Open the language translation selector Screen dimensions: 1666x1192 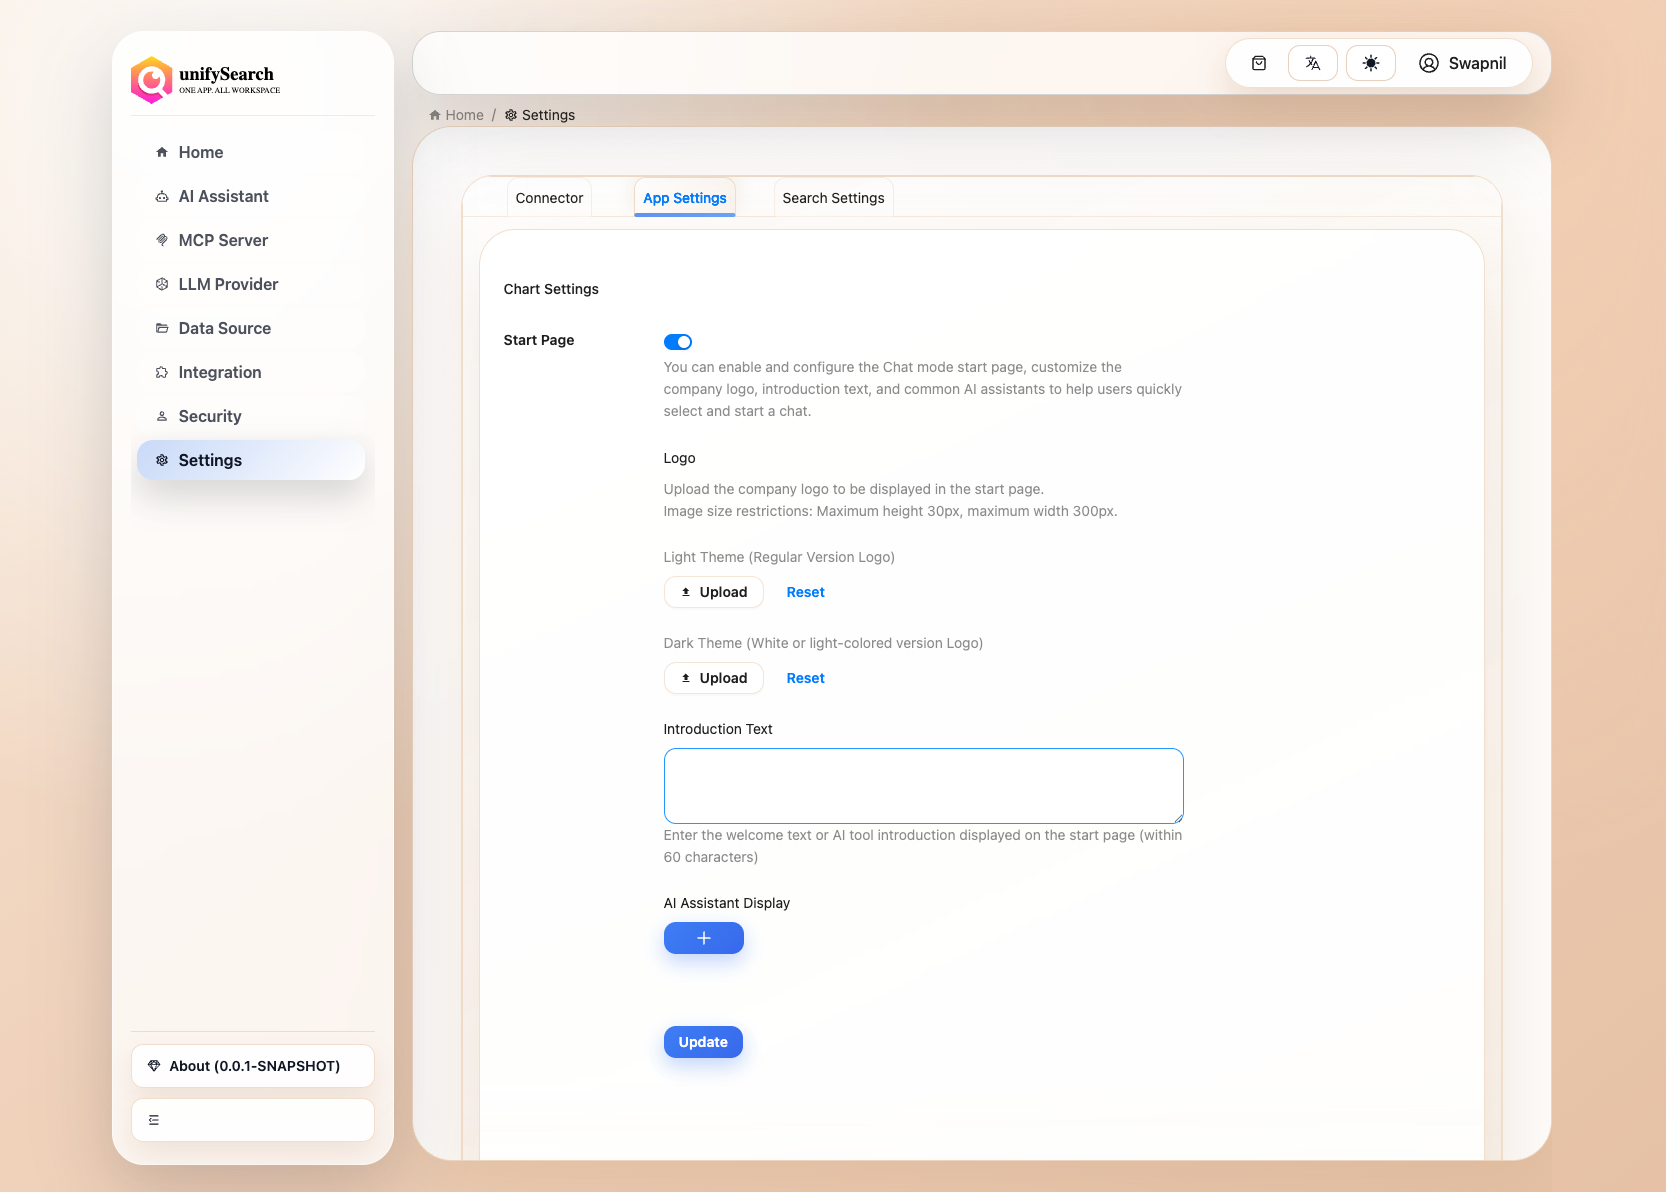[1312, 63]
